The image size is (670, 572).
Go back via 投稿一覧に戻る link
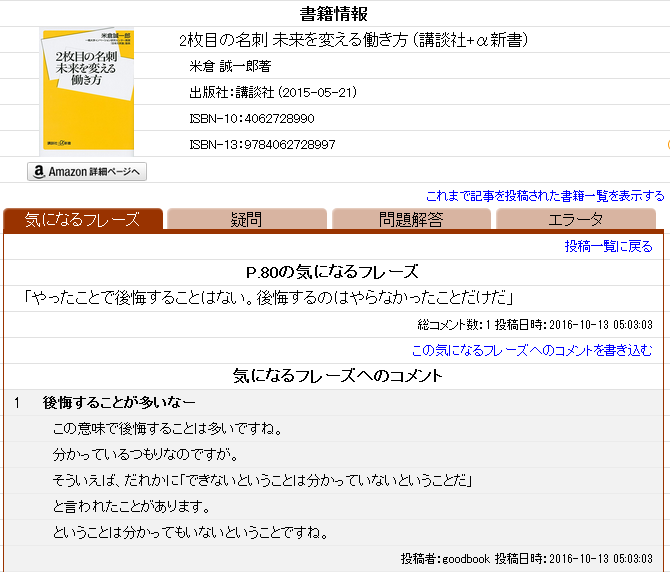(x=608, y=246)
